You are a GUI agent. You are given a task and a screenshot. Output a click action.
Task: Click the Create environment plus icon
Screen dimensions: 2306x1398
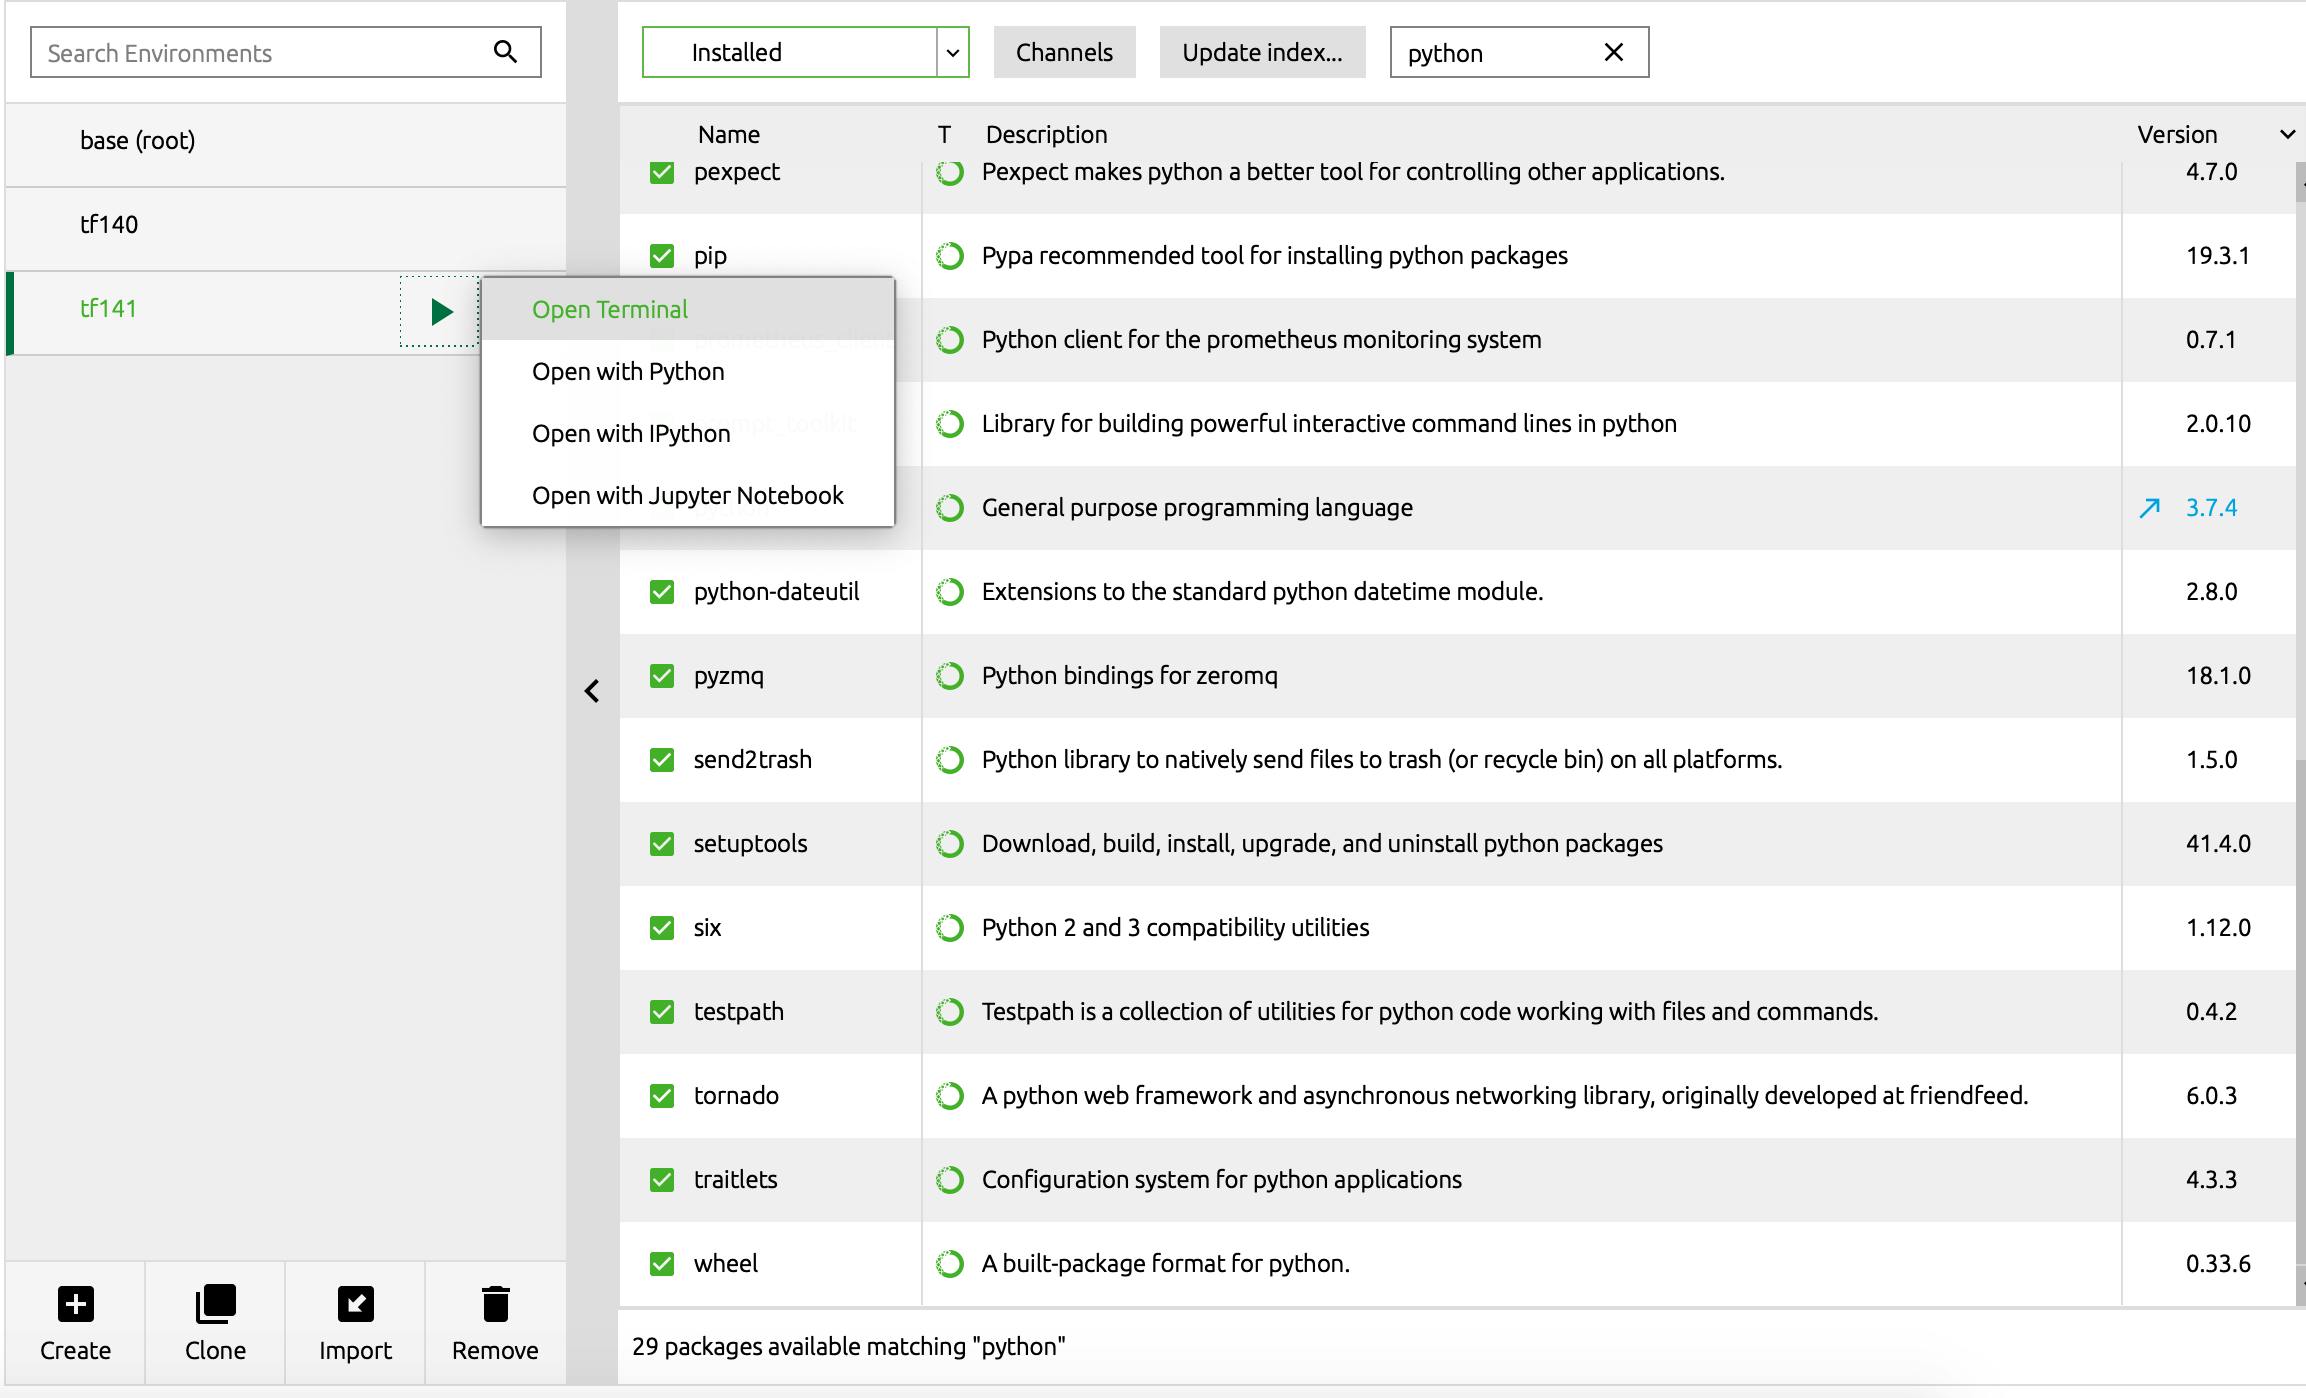76,1304
